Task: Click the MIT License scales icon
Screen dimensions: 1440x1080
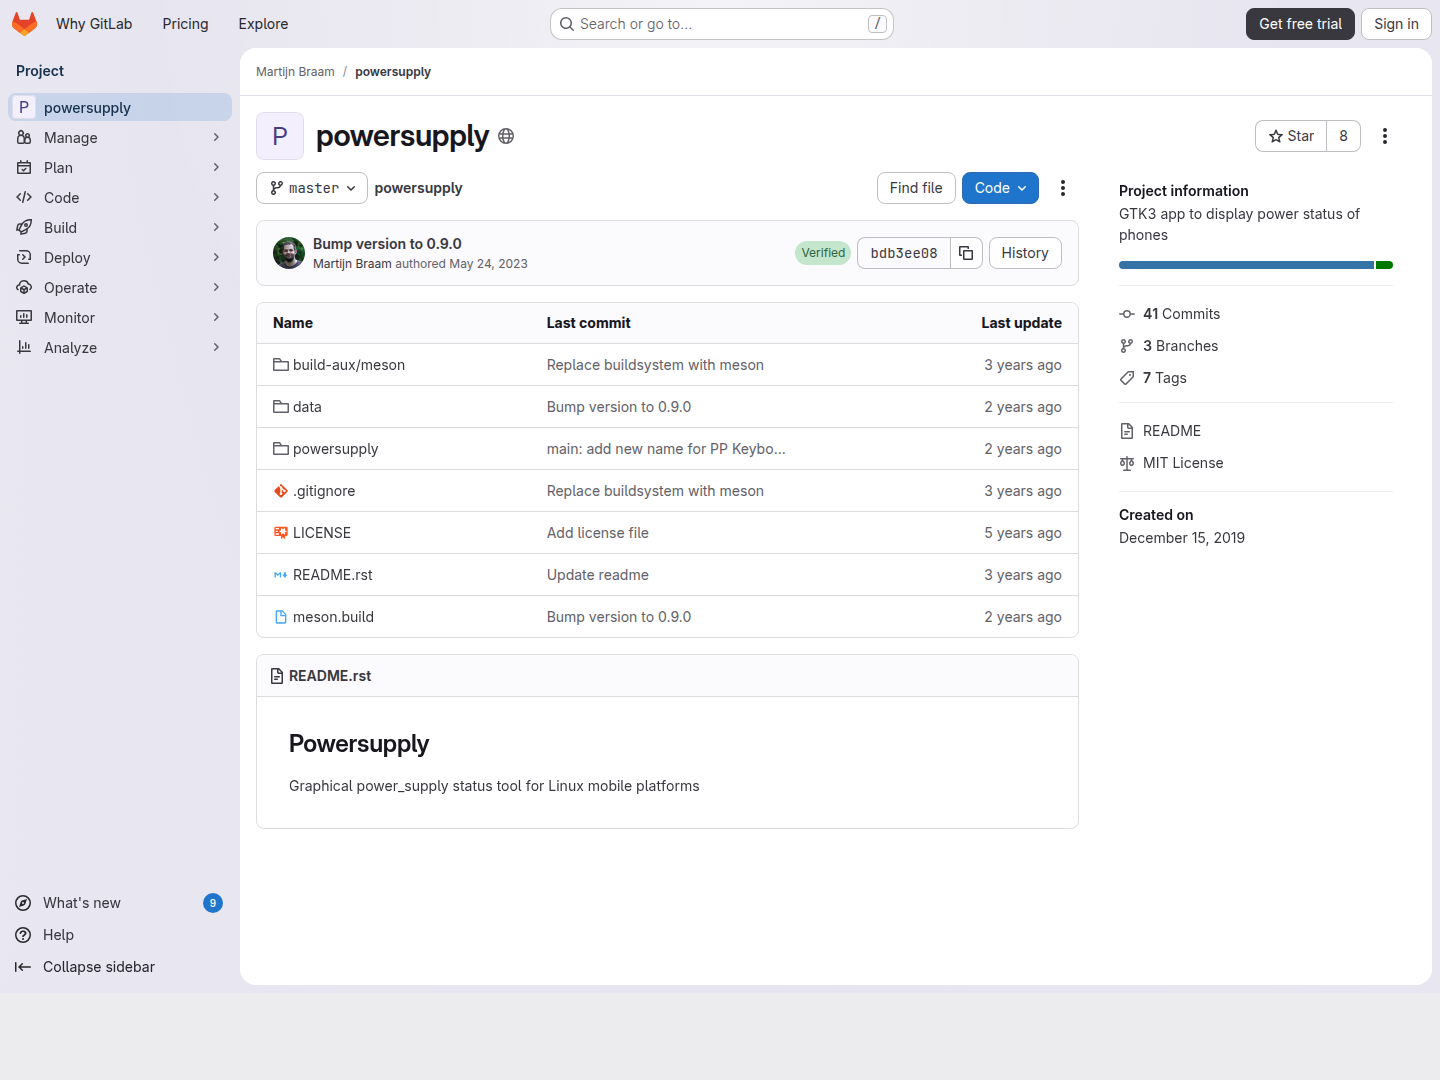Action: pos(1127,463)
